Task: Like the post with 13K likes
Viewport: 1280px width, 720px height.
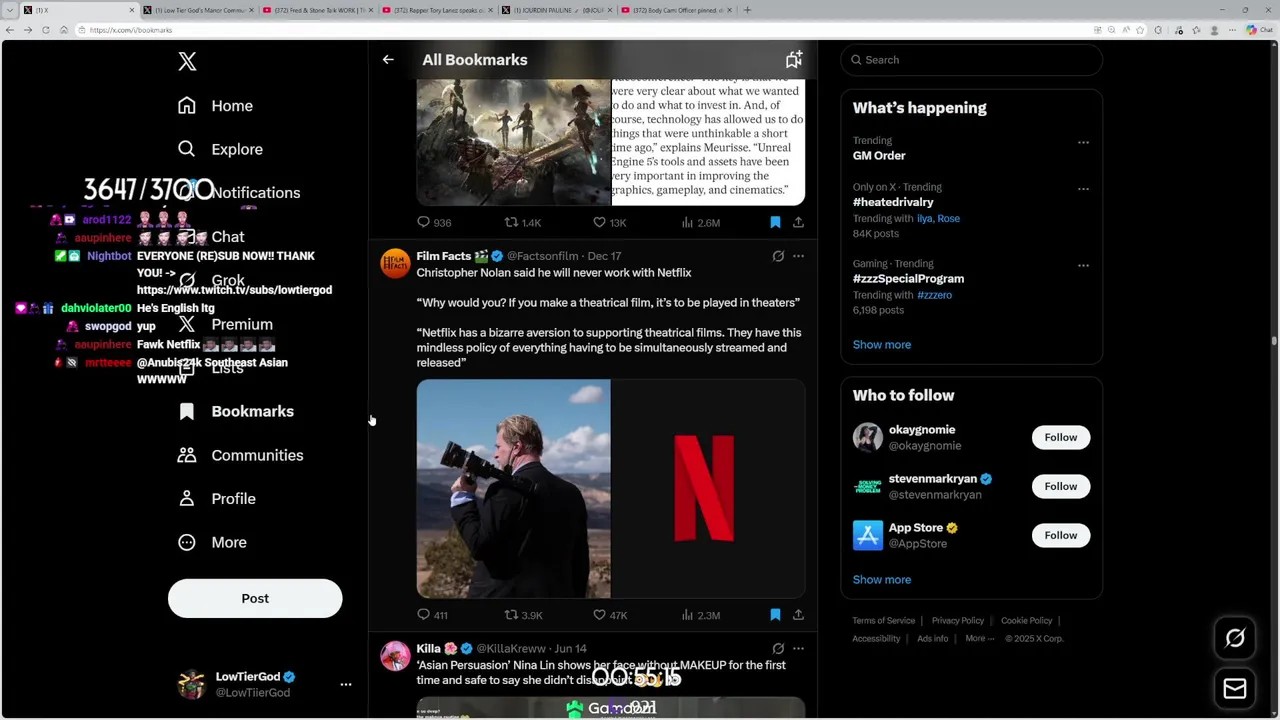Action: coord(610,222)
